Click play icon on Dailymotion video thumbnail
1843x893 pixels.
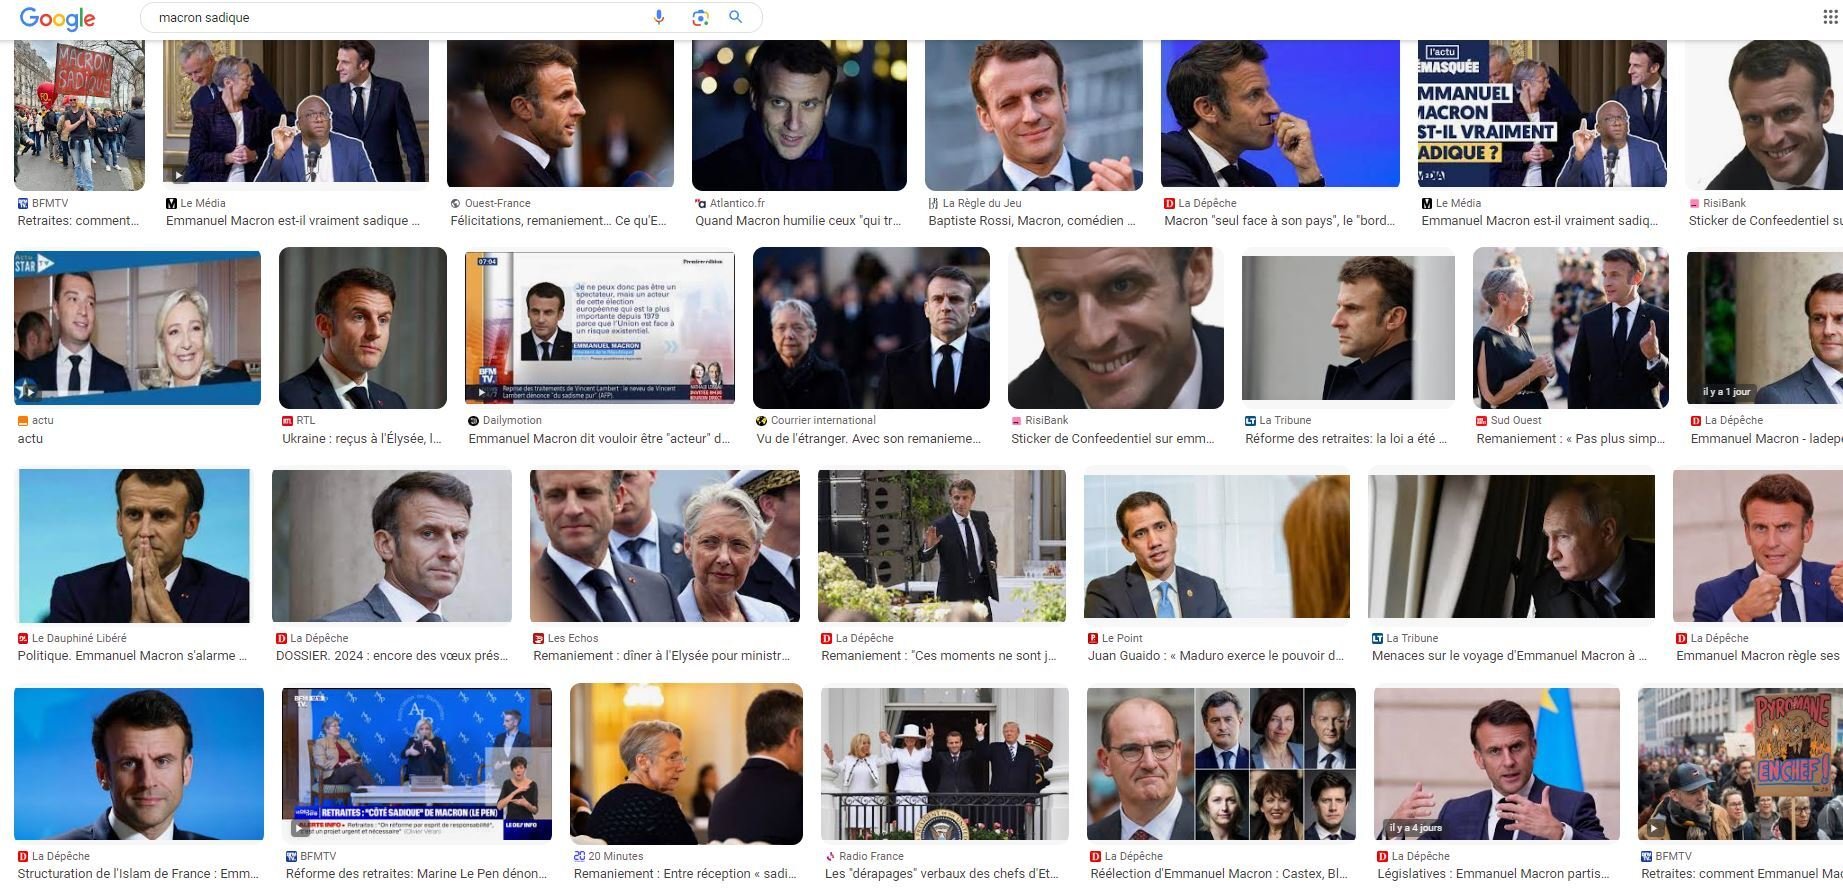[483, 393]
